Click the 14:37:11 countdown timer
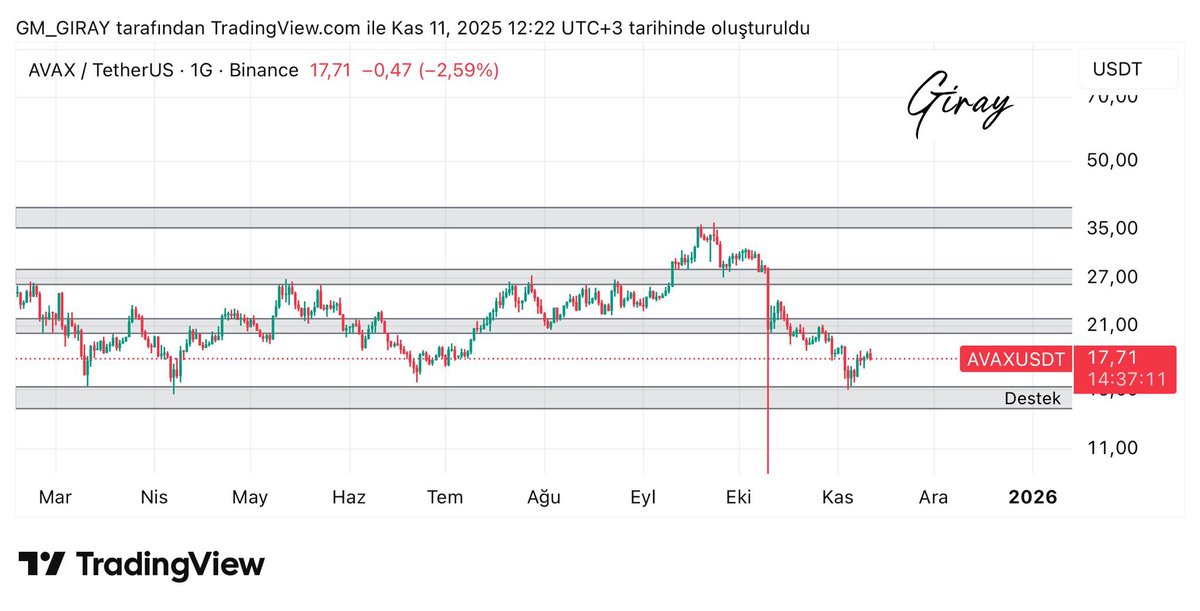1200x611 pixels. point(1128,379)
